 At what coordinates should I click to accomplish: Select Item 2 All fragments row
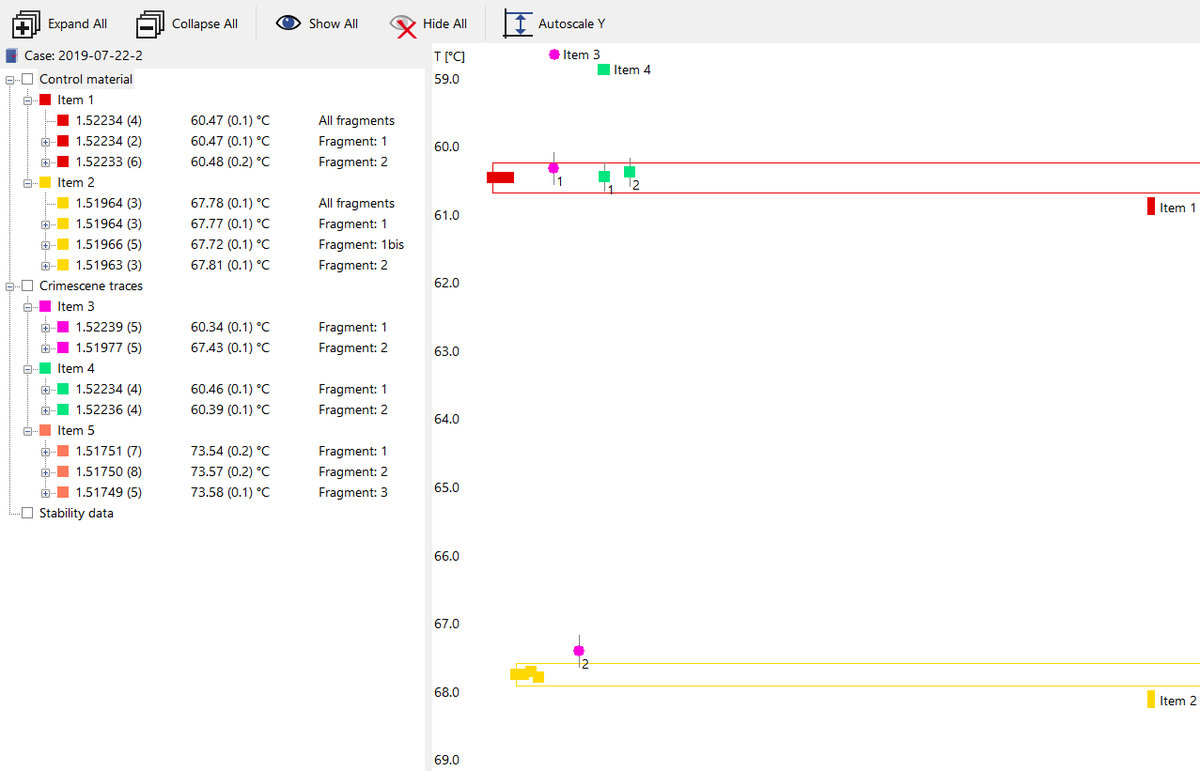108,203
